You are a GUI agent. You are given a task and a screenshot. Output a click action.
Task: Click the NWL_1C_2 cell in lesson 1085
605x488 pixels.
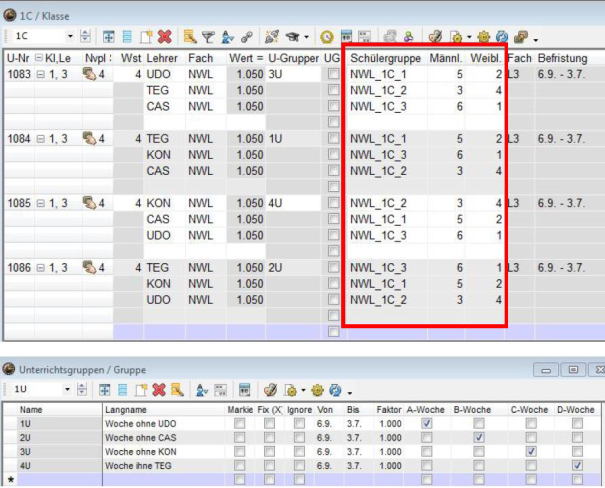click(377, 204)
